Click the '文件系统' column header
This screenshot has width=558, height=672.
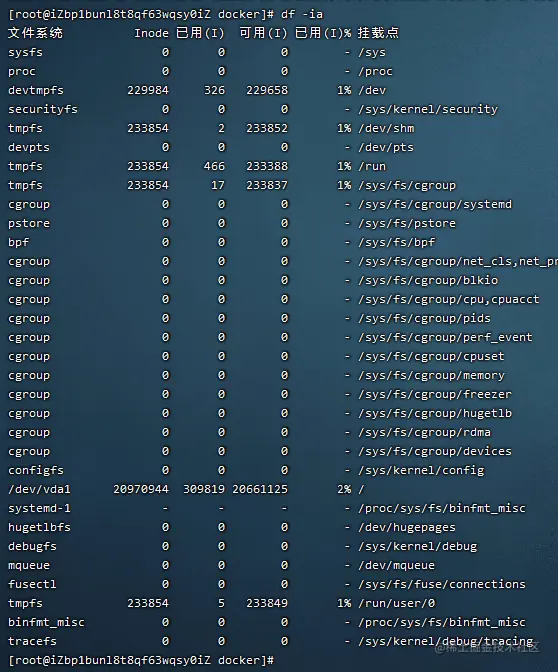35,33
